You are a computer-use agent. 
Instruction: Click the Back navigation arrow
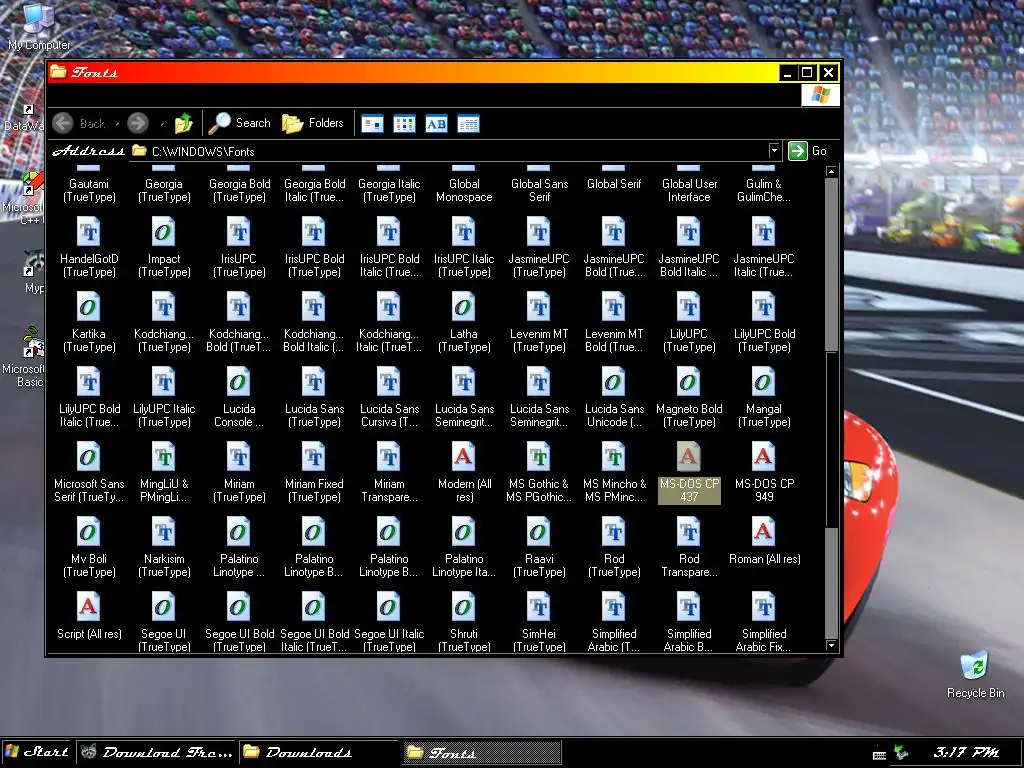tap(63, 123)
